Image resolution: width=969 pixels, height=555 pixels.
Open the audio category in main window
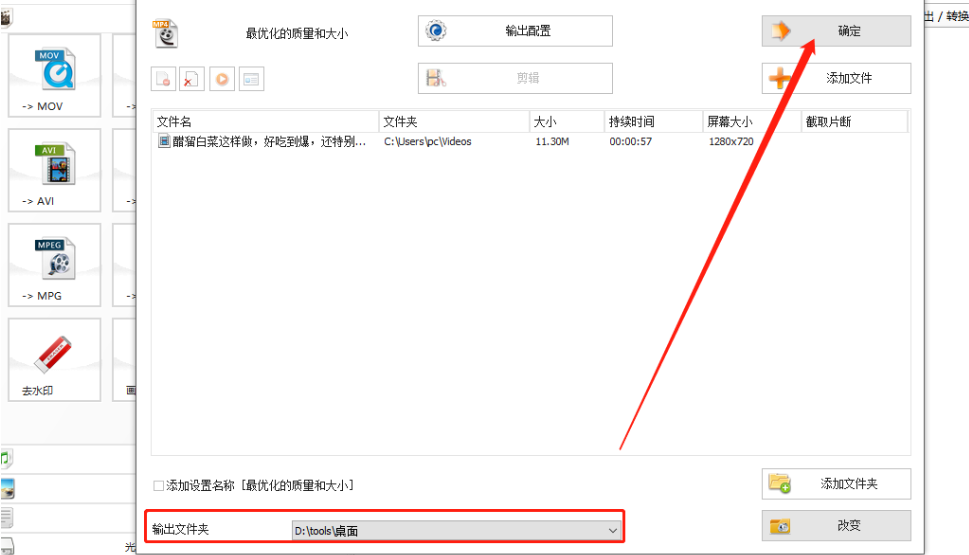[6, 459]
